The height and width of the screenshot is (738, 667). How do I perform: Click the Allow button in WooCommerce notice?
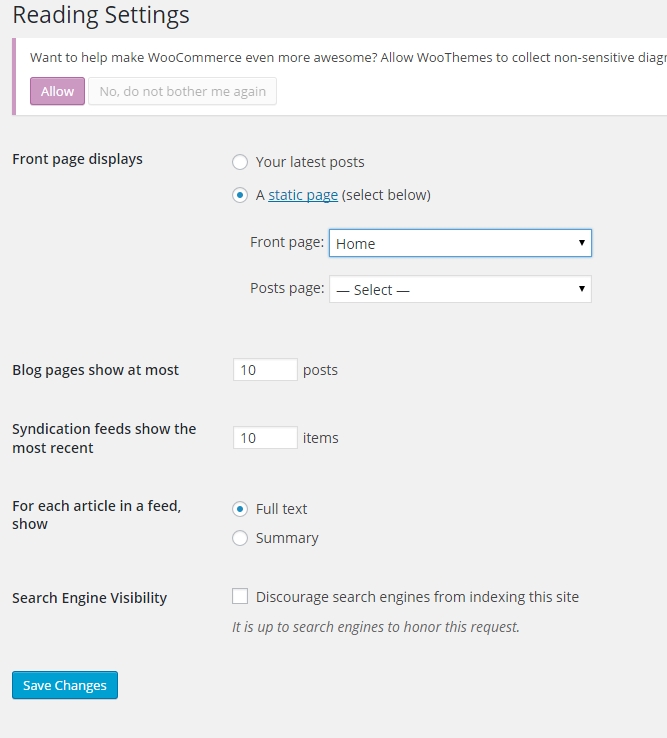(x=57, y=91)
